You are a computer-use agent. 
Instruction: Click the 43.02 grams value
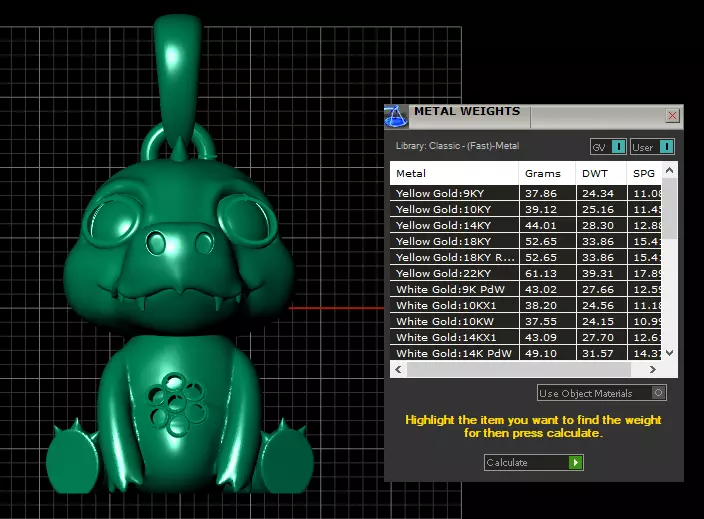tap(541, 290)
